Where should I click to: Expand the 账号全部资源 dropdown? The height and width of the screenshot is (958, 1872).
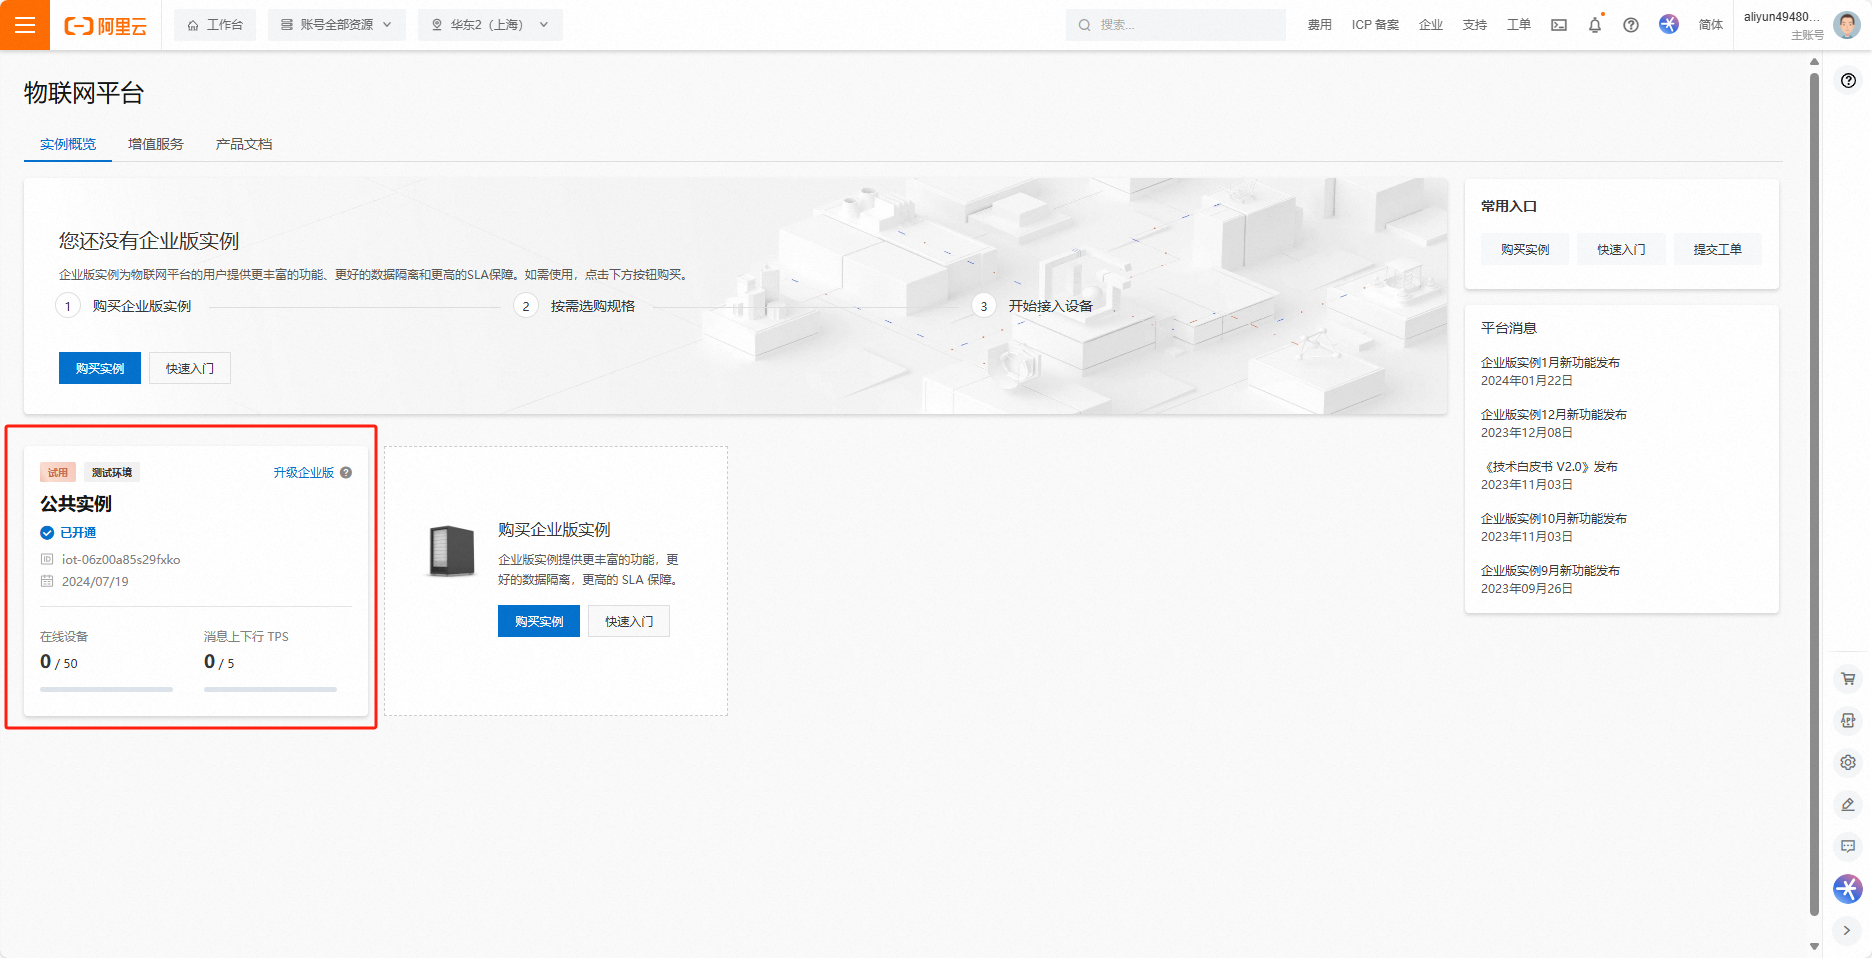[x=336, y=25]
